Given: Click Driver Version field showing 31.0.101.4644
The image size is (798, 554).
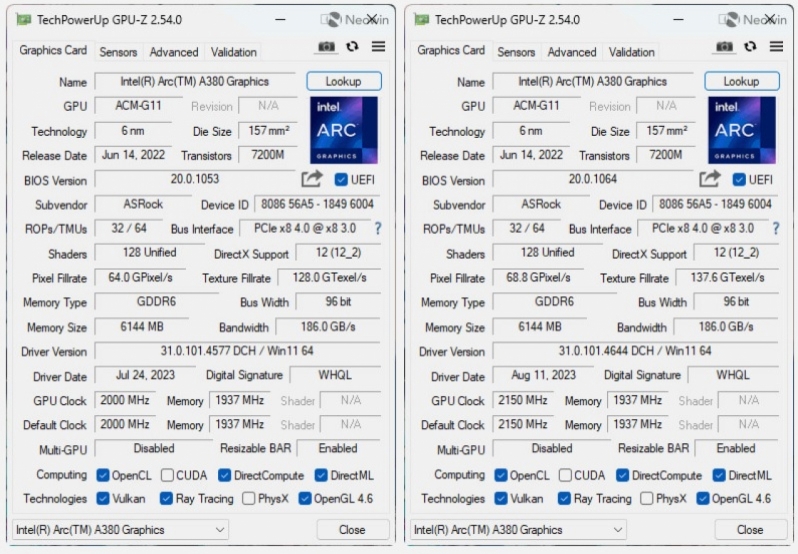Looking at the screenshot, I should [635, 351].
